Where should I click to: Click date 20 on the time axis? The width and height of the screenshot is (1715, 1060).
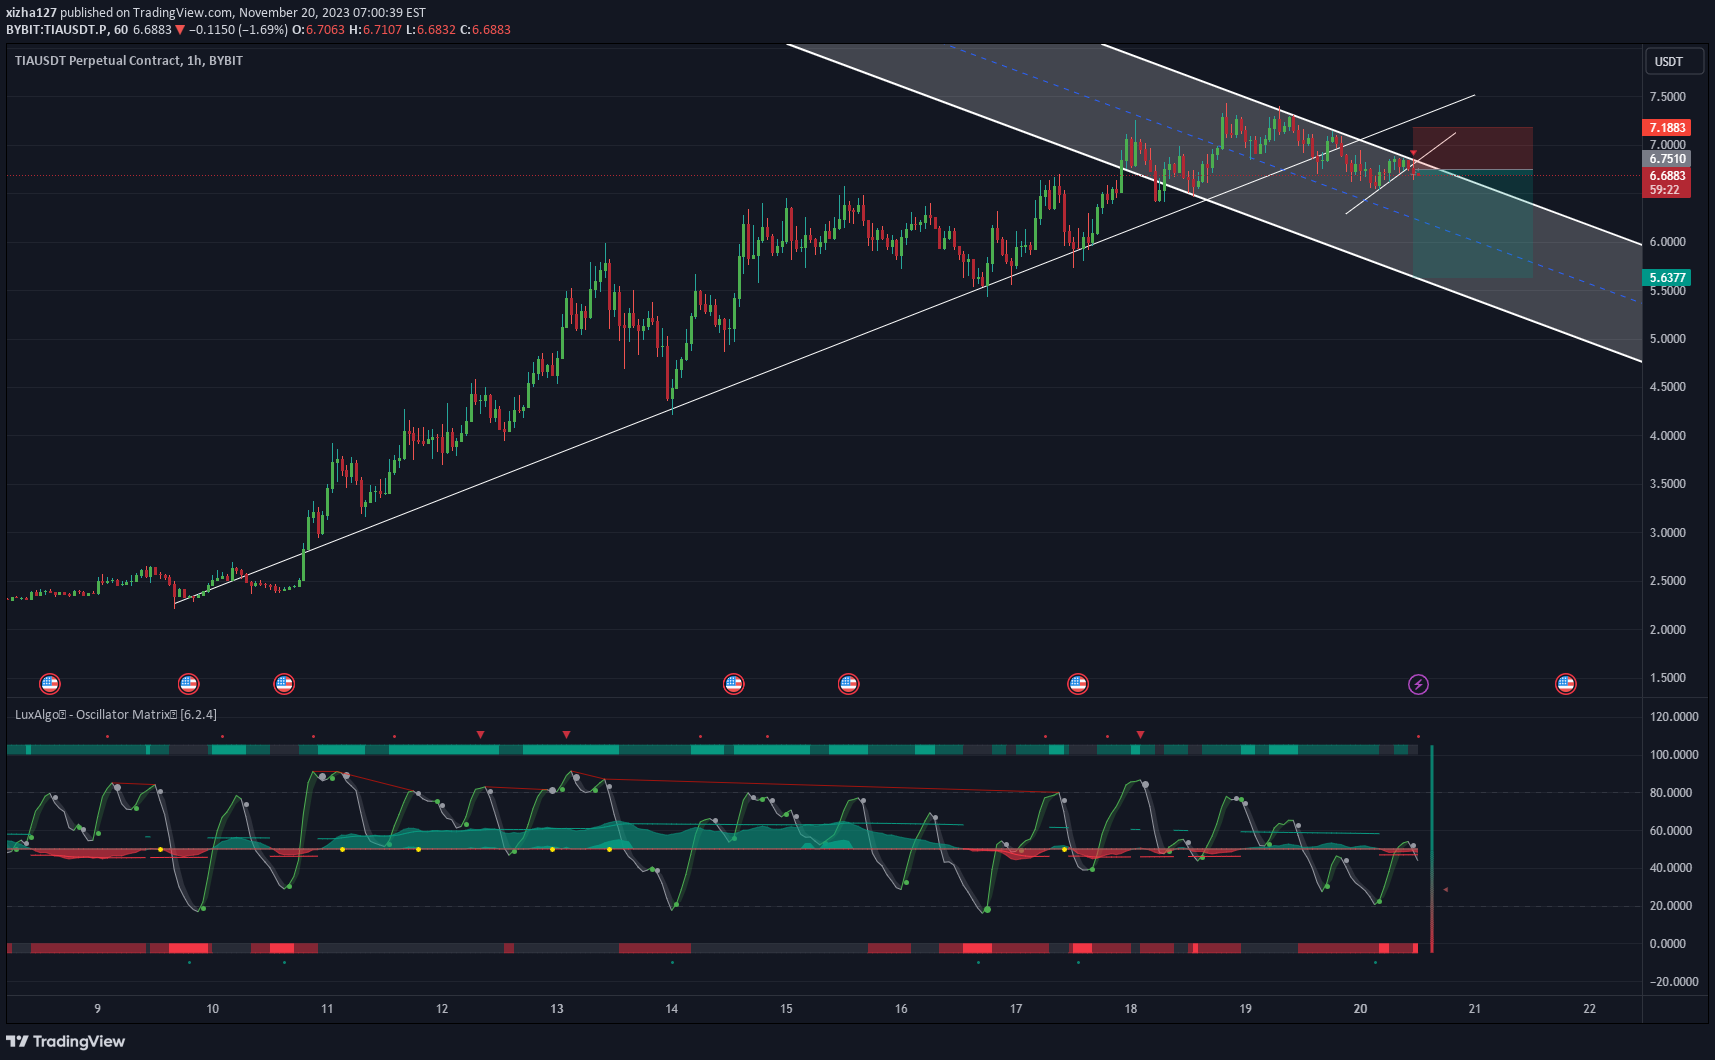click(x=1360, y=1009)
